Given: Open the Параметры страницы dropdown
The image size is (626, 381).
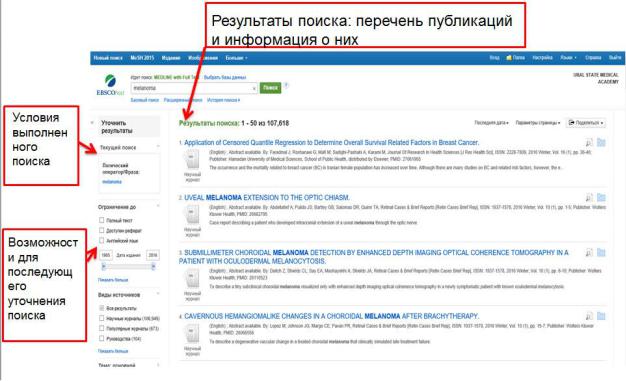Looking at the screenshot, I should point(538,123).
